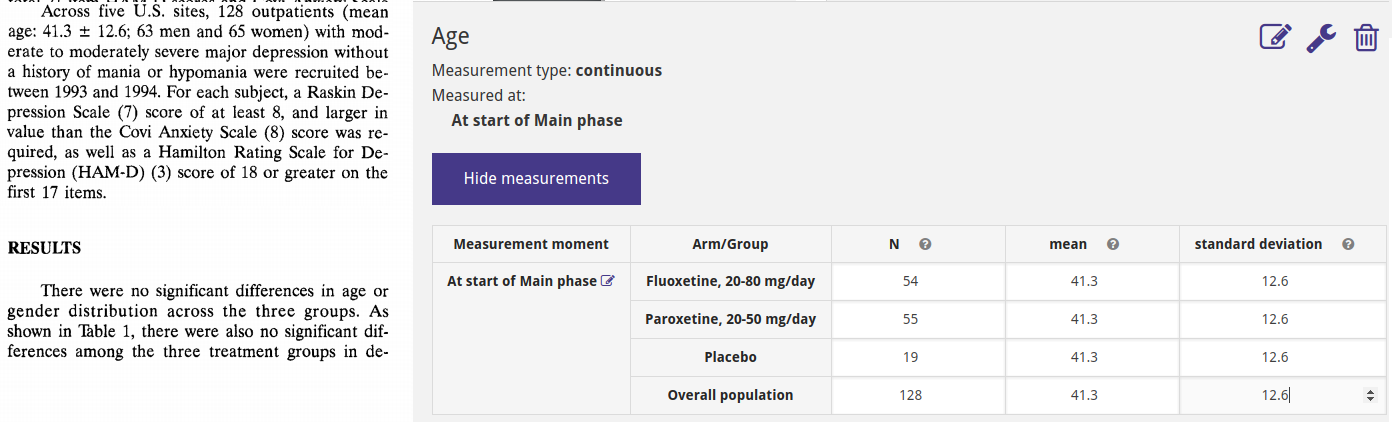This screenshot has width=1392, height=422.
Task: Click the stepper arrows in Overall standard deviation
Action: (1369, 396)
